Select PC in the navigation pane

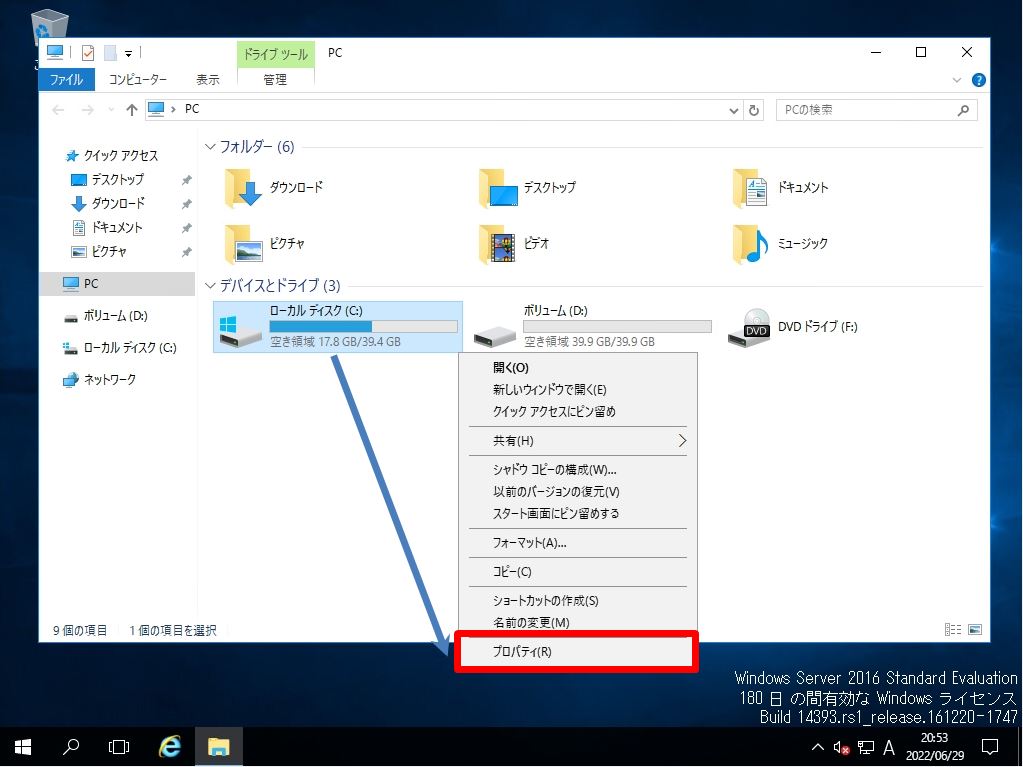click(x=117, y=284)
